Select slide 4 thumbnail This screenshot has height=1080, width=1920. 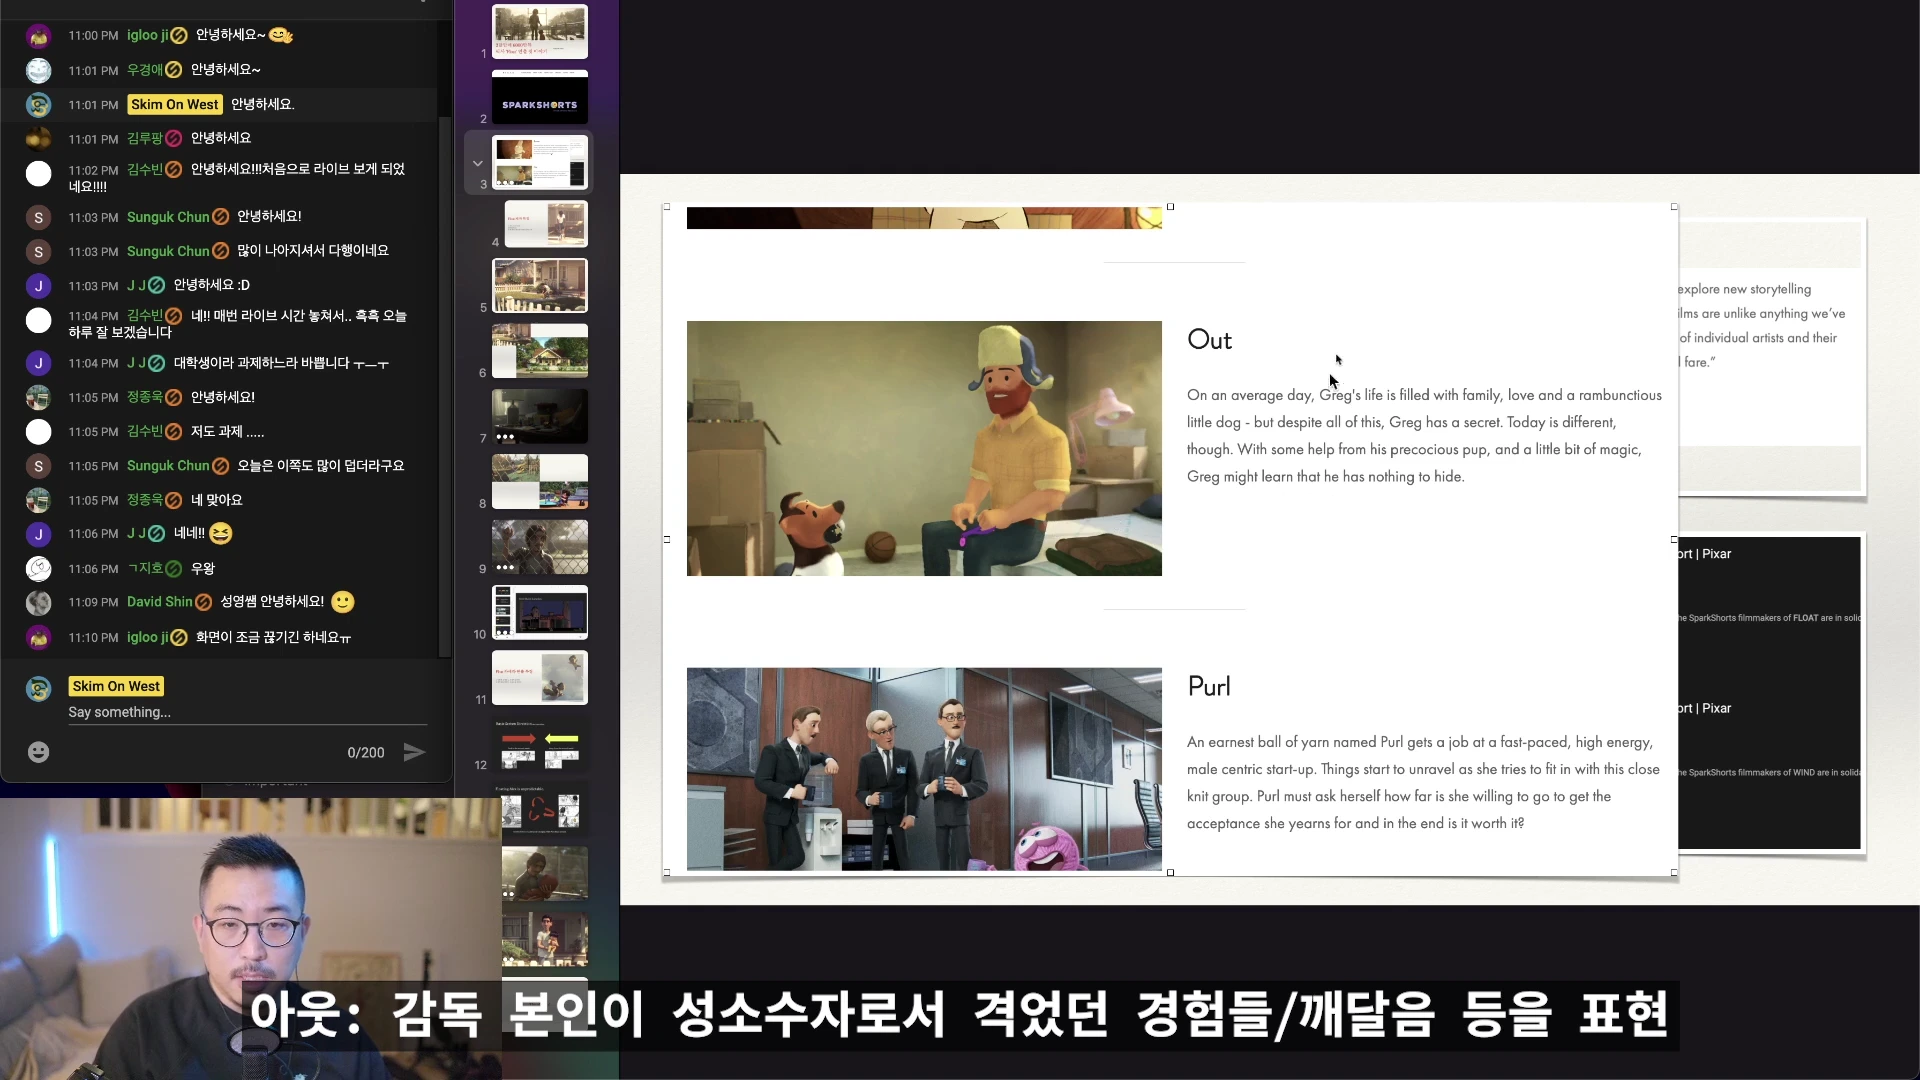click(546, 224)
